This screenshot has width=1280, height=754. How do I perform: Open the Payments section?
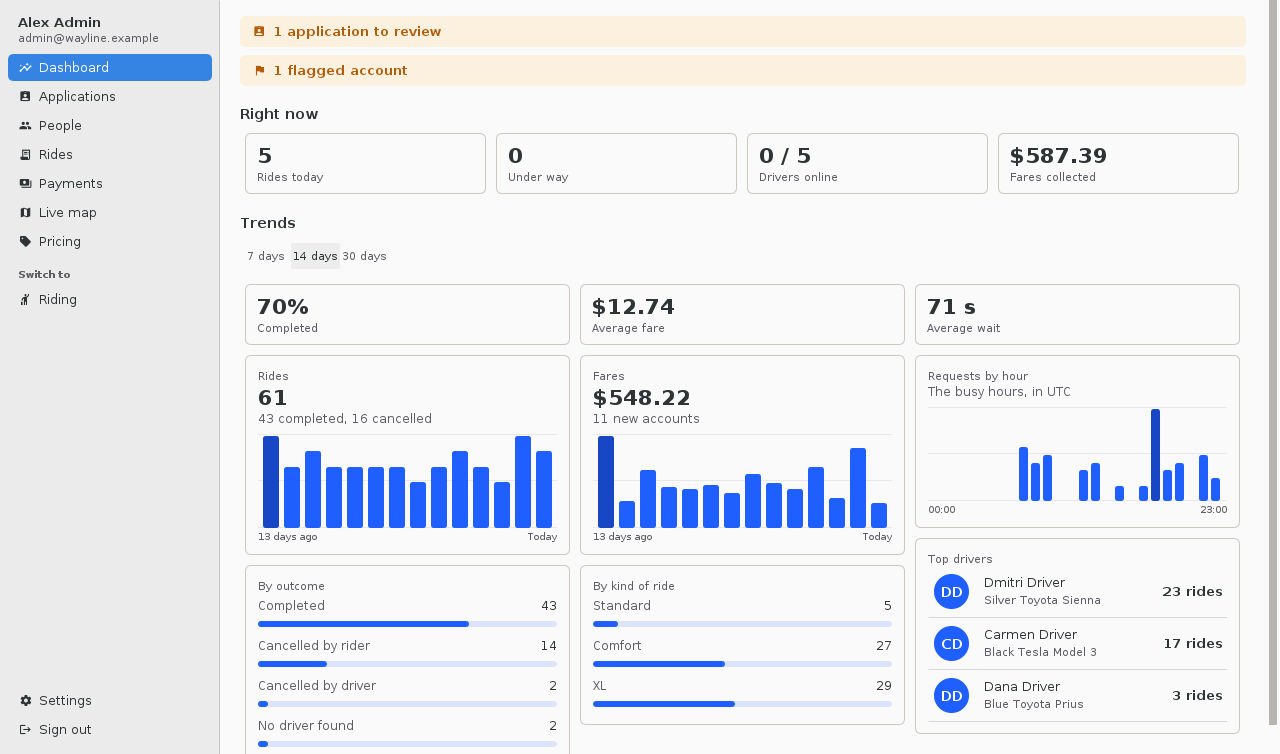(x=110, y=184)
